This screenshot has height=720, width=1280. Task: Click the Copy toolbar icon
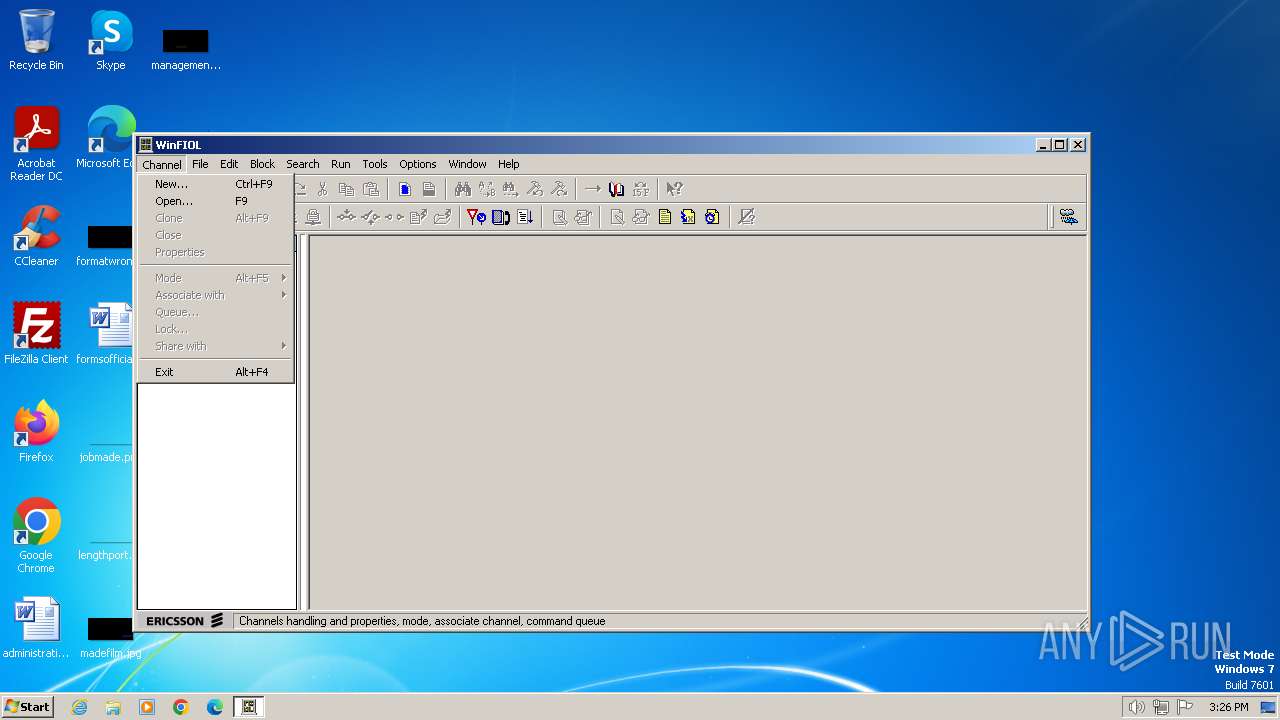[346, 189]
